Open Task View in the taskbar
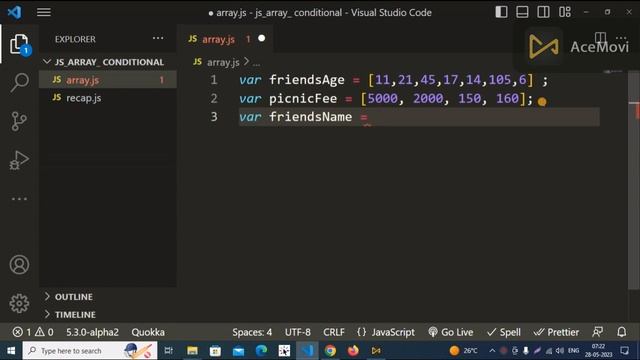Viewport: 640px width, 360px height. tap(169, 351)
